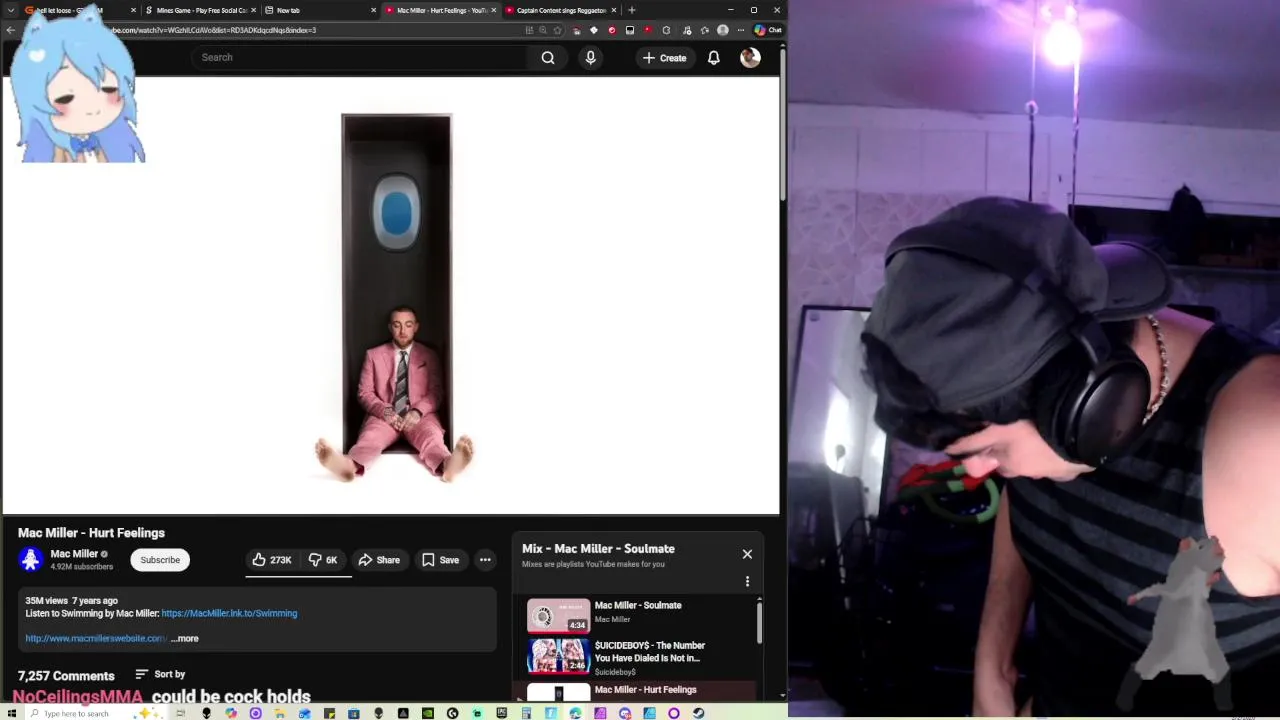Open a new browser tab with plus
Viewport: 1280px width, 720px height.
click(631, 10)
